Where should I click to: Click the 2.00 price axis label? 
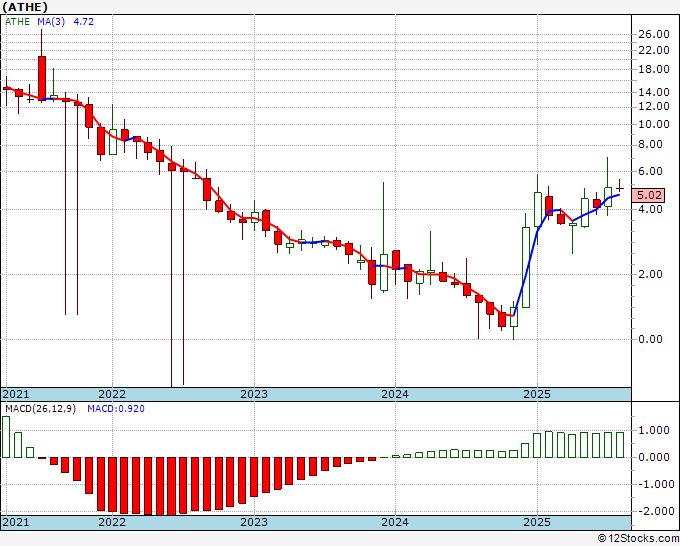coord(651,274)
